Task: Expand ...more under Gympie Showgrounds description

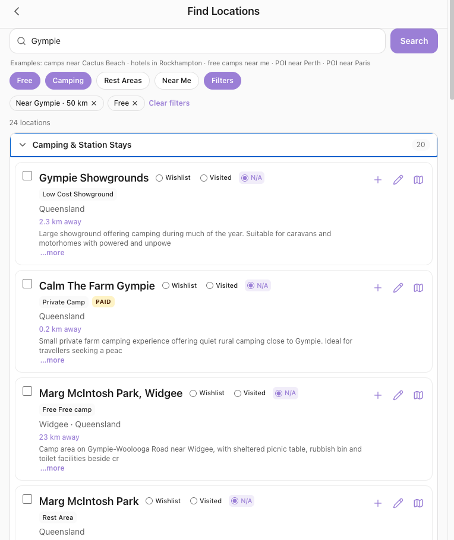Action: pyautogui.click(x=52, y=253)
